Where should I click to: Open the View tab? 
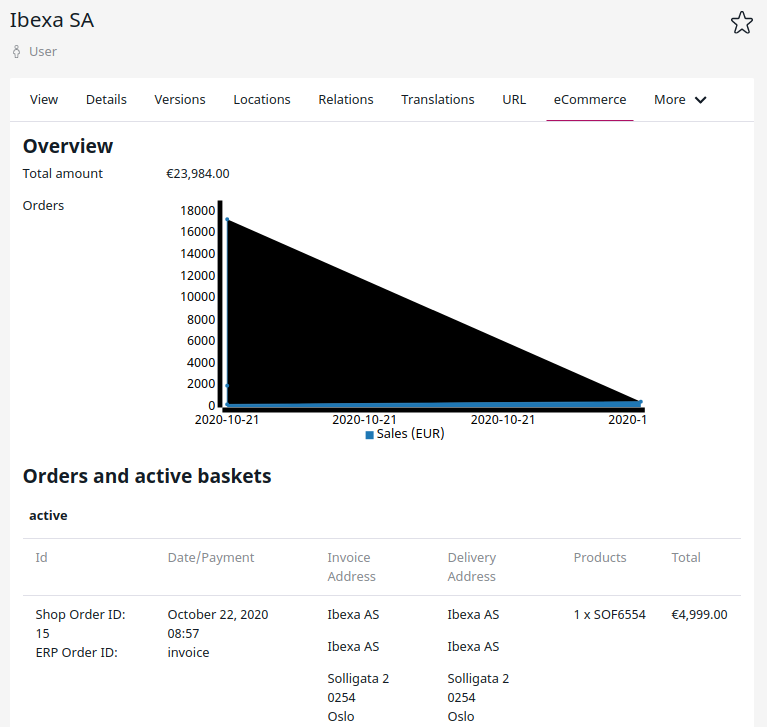[44, 99]
